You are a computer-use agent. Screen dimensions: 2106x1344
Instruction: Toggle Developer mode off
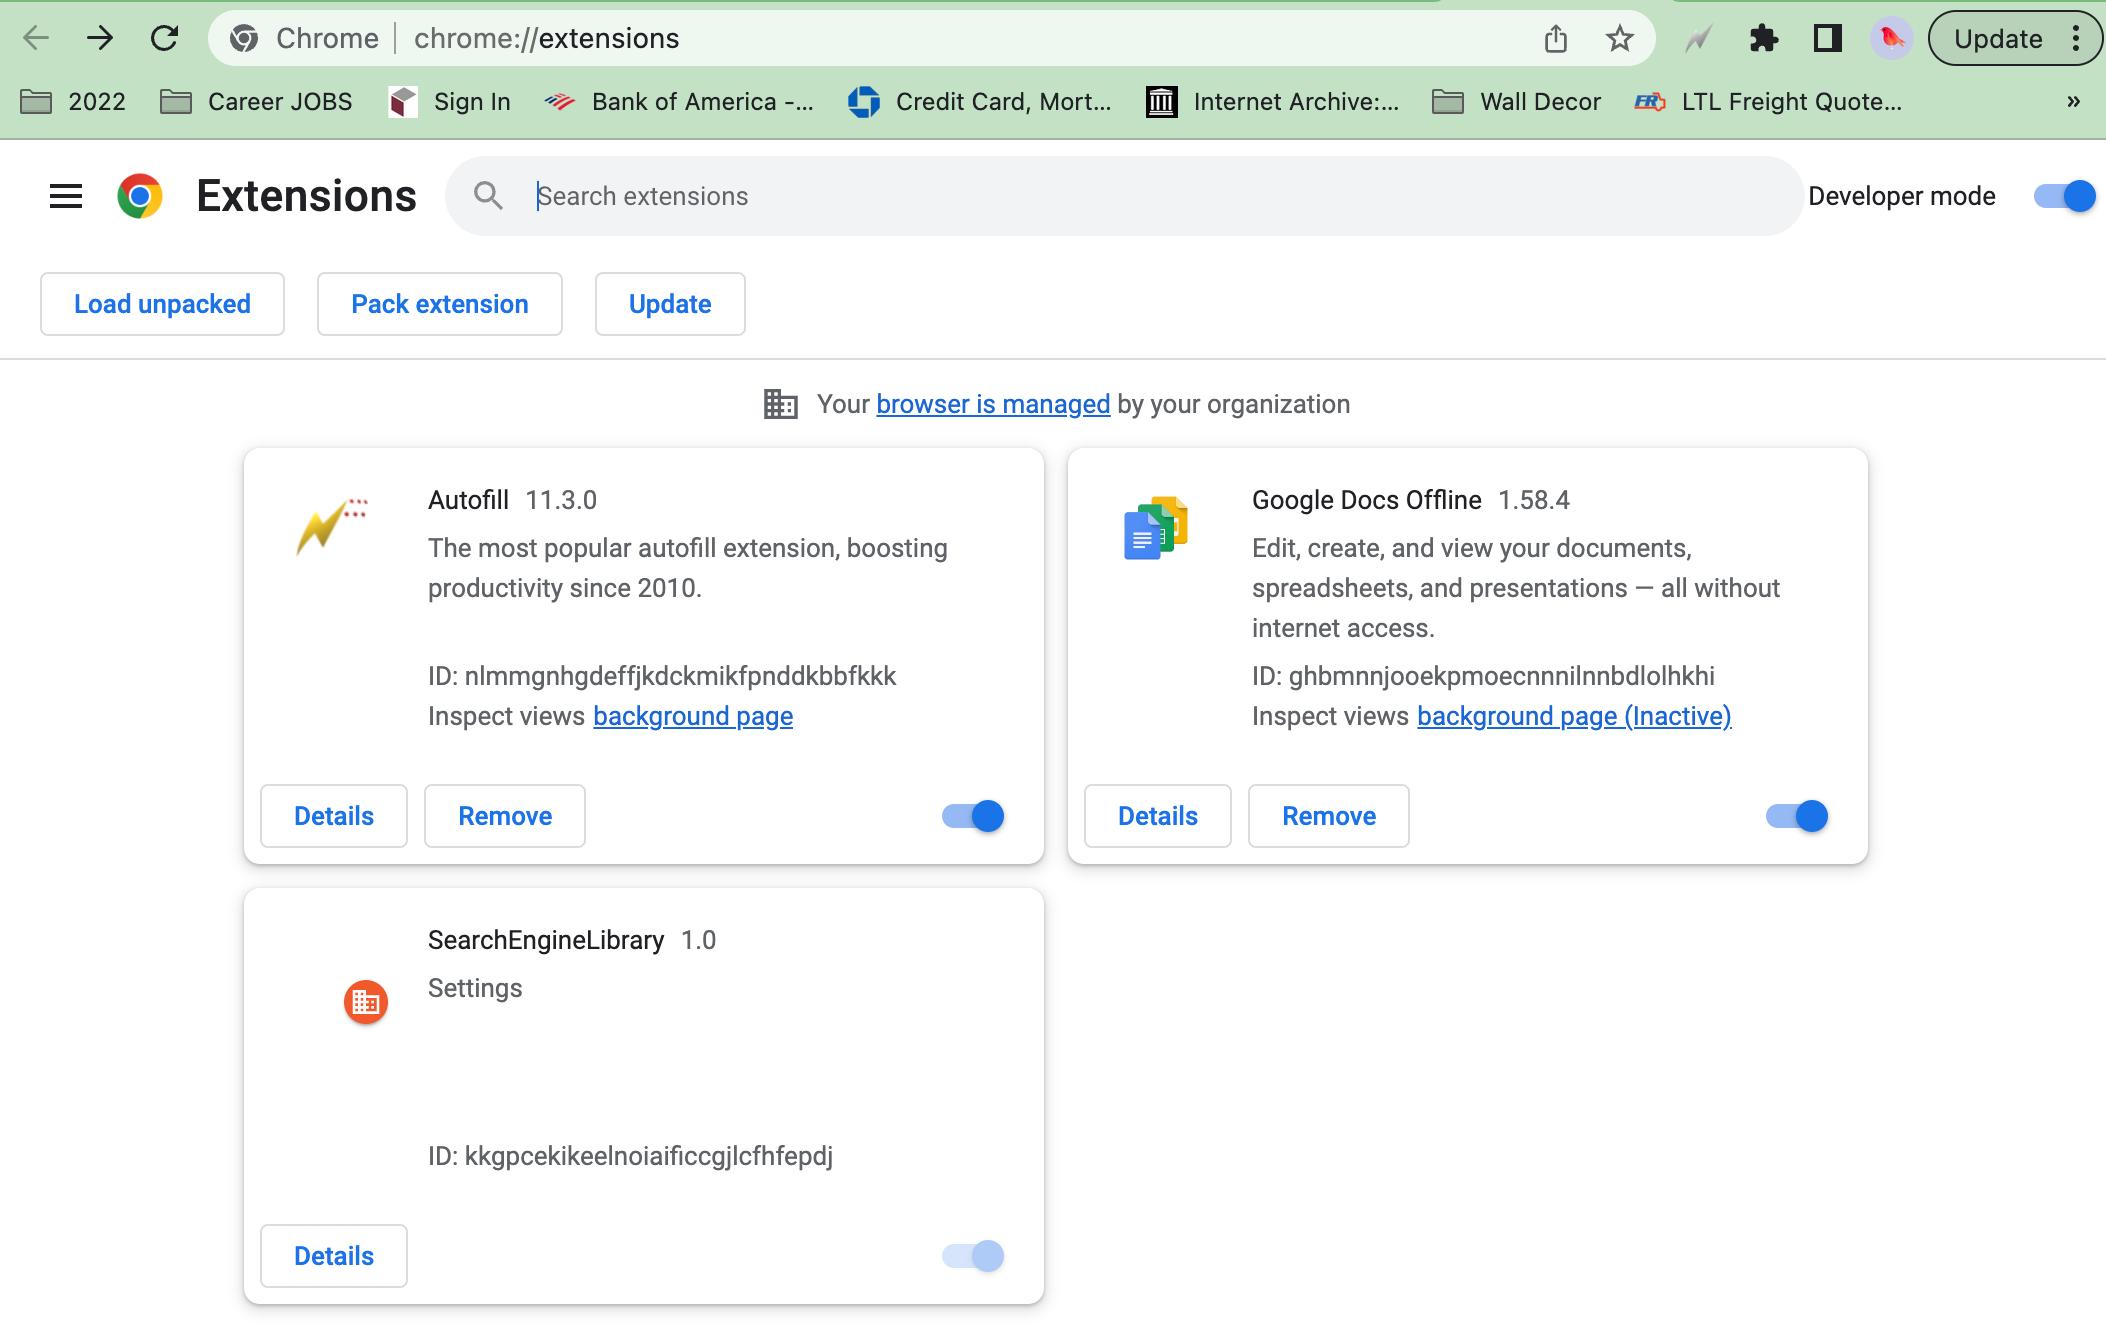coord(2064,196)
